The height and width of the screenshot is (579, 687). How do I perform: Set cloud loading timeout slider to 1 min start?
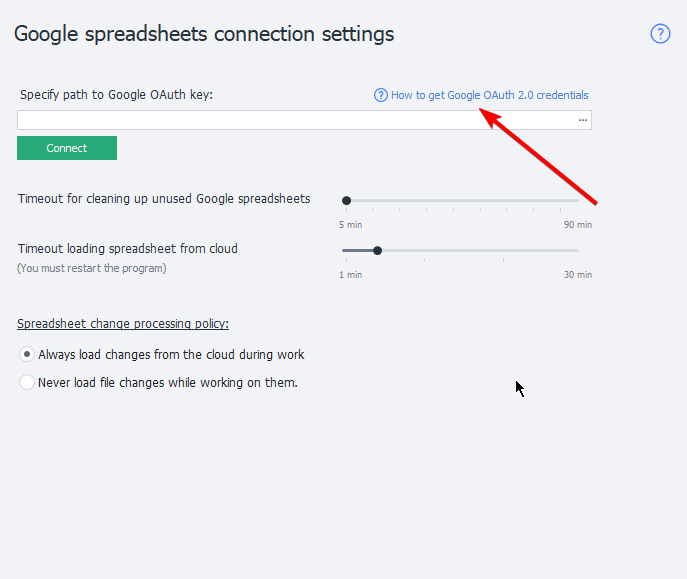click(346, 251)
